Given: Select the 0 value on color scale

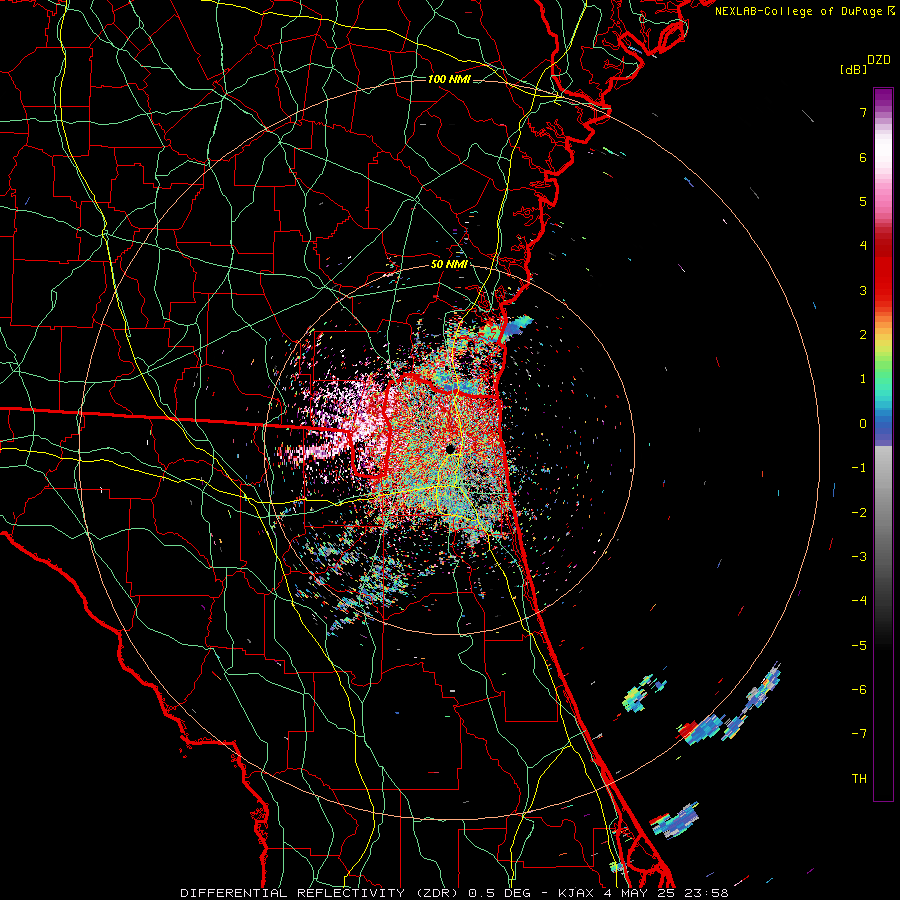Looking at the screenshot, I should tap(863, 423).
